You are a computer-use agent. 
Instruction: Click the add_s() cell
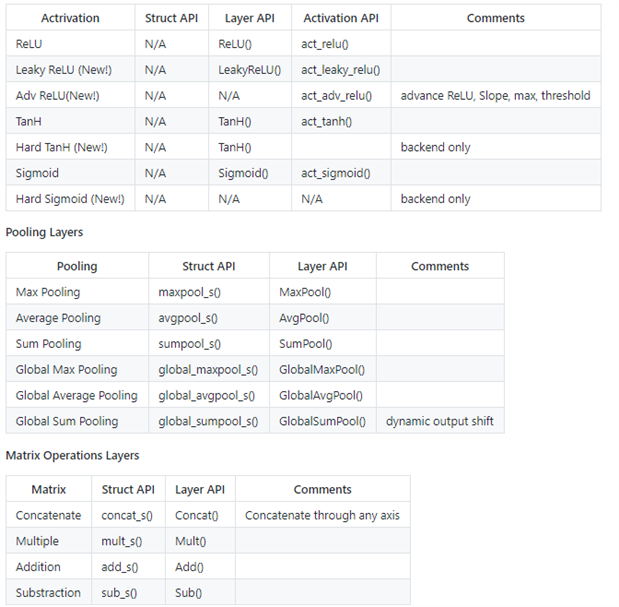pos(120,567)
